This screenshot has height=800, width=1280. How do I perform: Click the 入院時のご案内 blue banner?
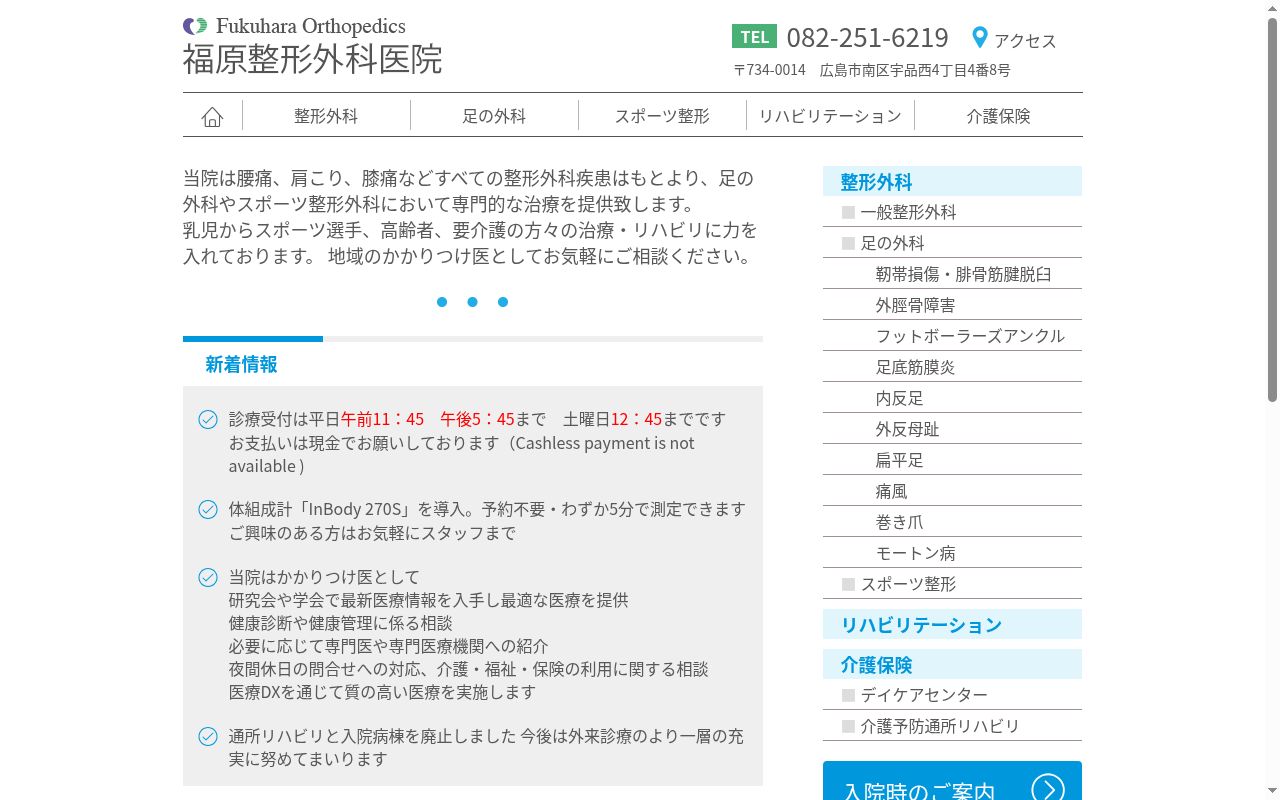[x=952, y=781]
